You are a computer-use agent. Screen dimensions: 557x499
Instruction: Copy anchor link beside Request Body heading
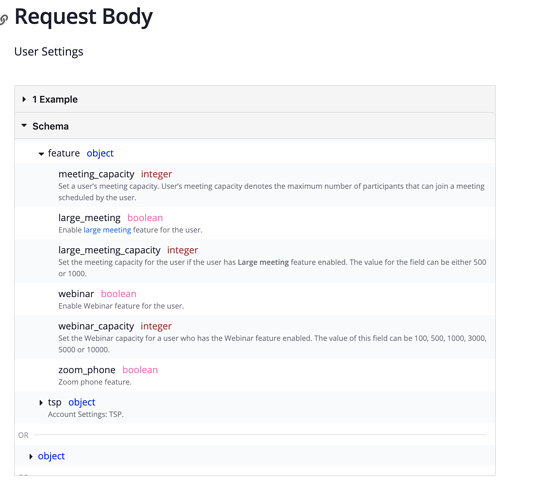tap(4, 19)
